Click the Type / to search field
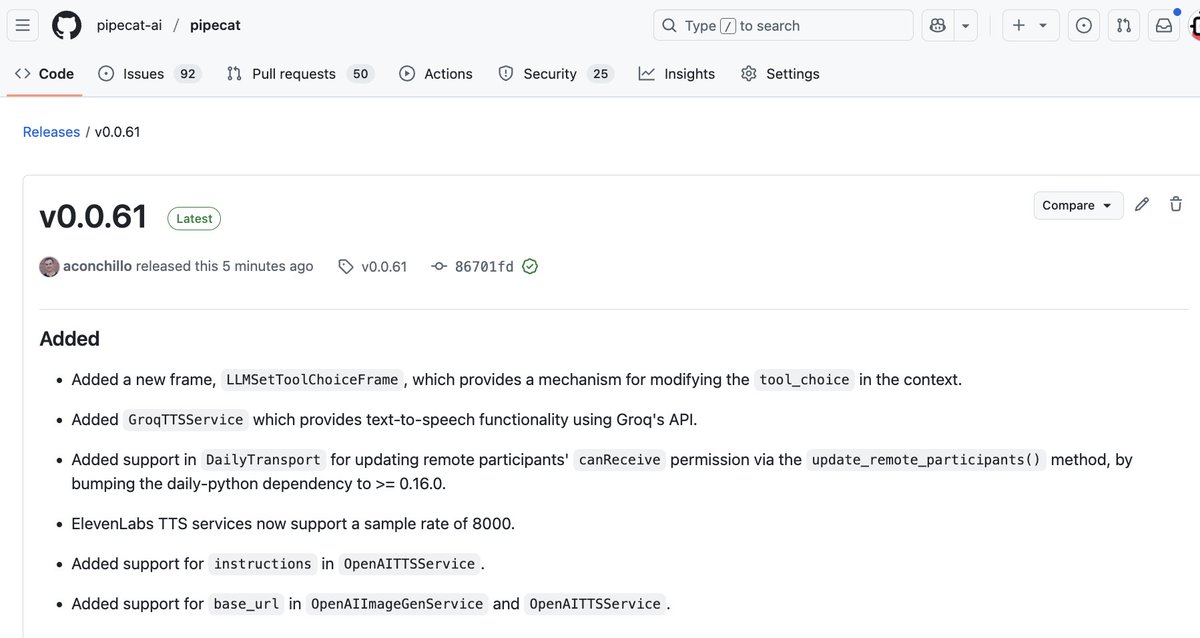 coord(783,24)
